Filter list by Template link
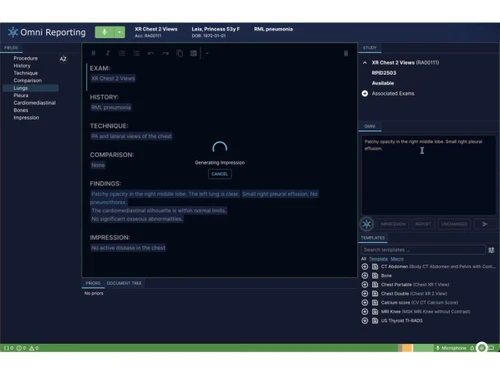Screen dimensions: 500x375 pyautogui.click(x=378, y=259)
